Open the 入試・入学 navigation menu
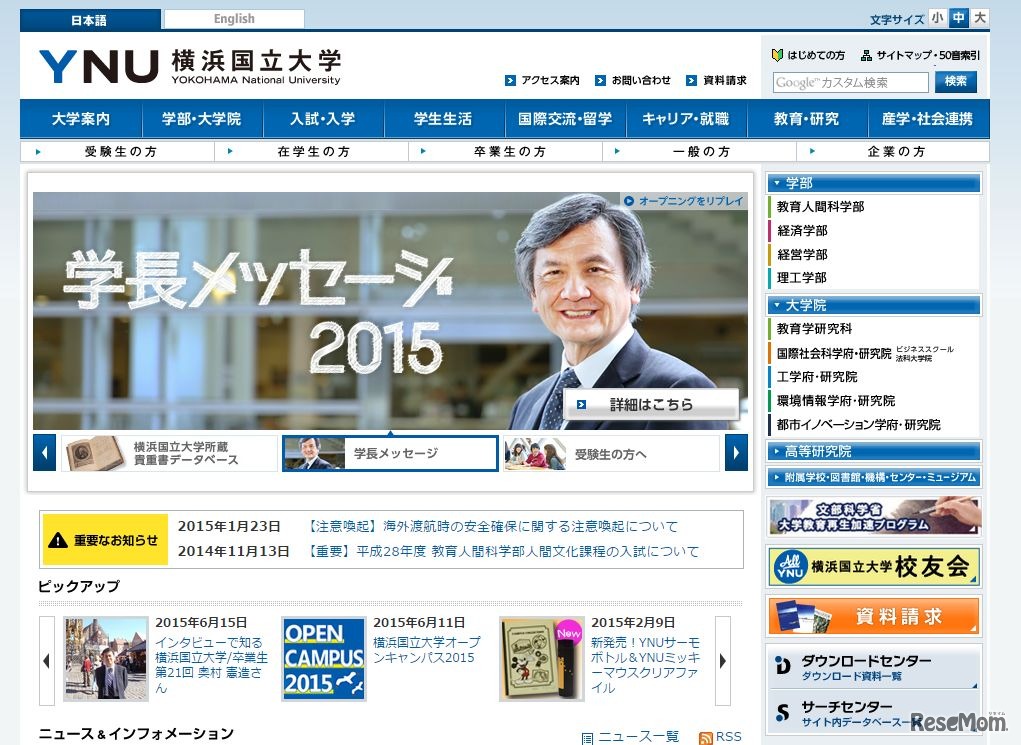Screen dimensions: 1021x745 click(322, 118)
